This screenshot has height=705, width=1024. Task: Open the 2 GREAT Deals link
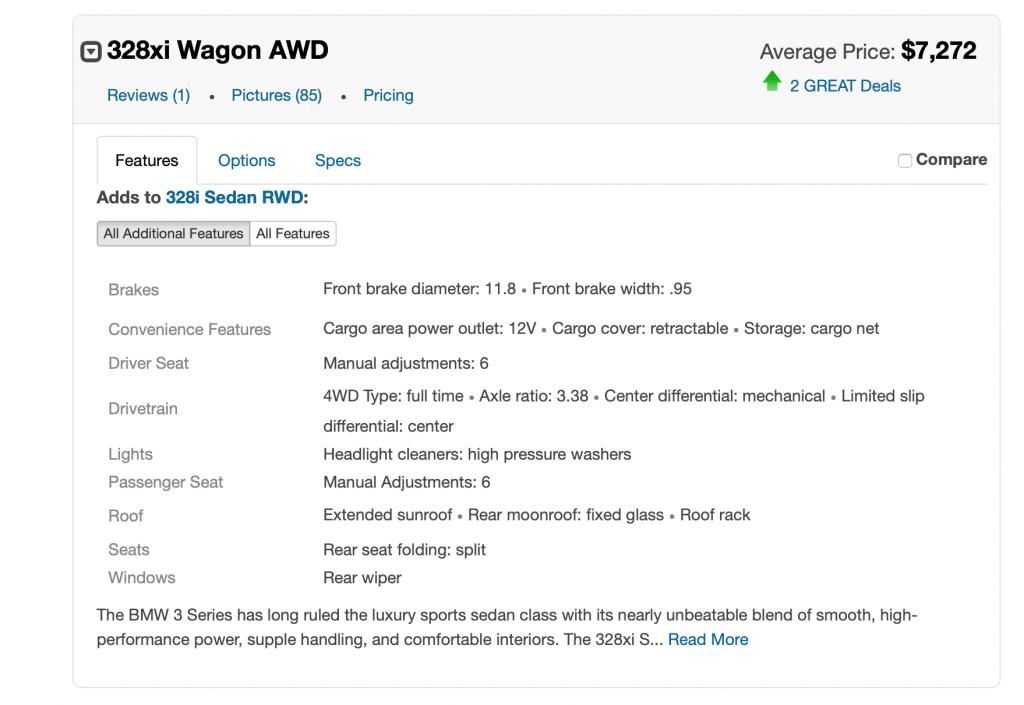coord(845,86)
